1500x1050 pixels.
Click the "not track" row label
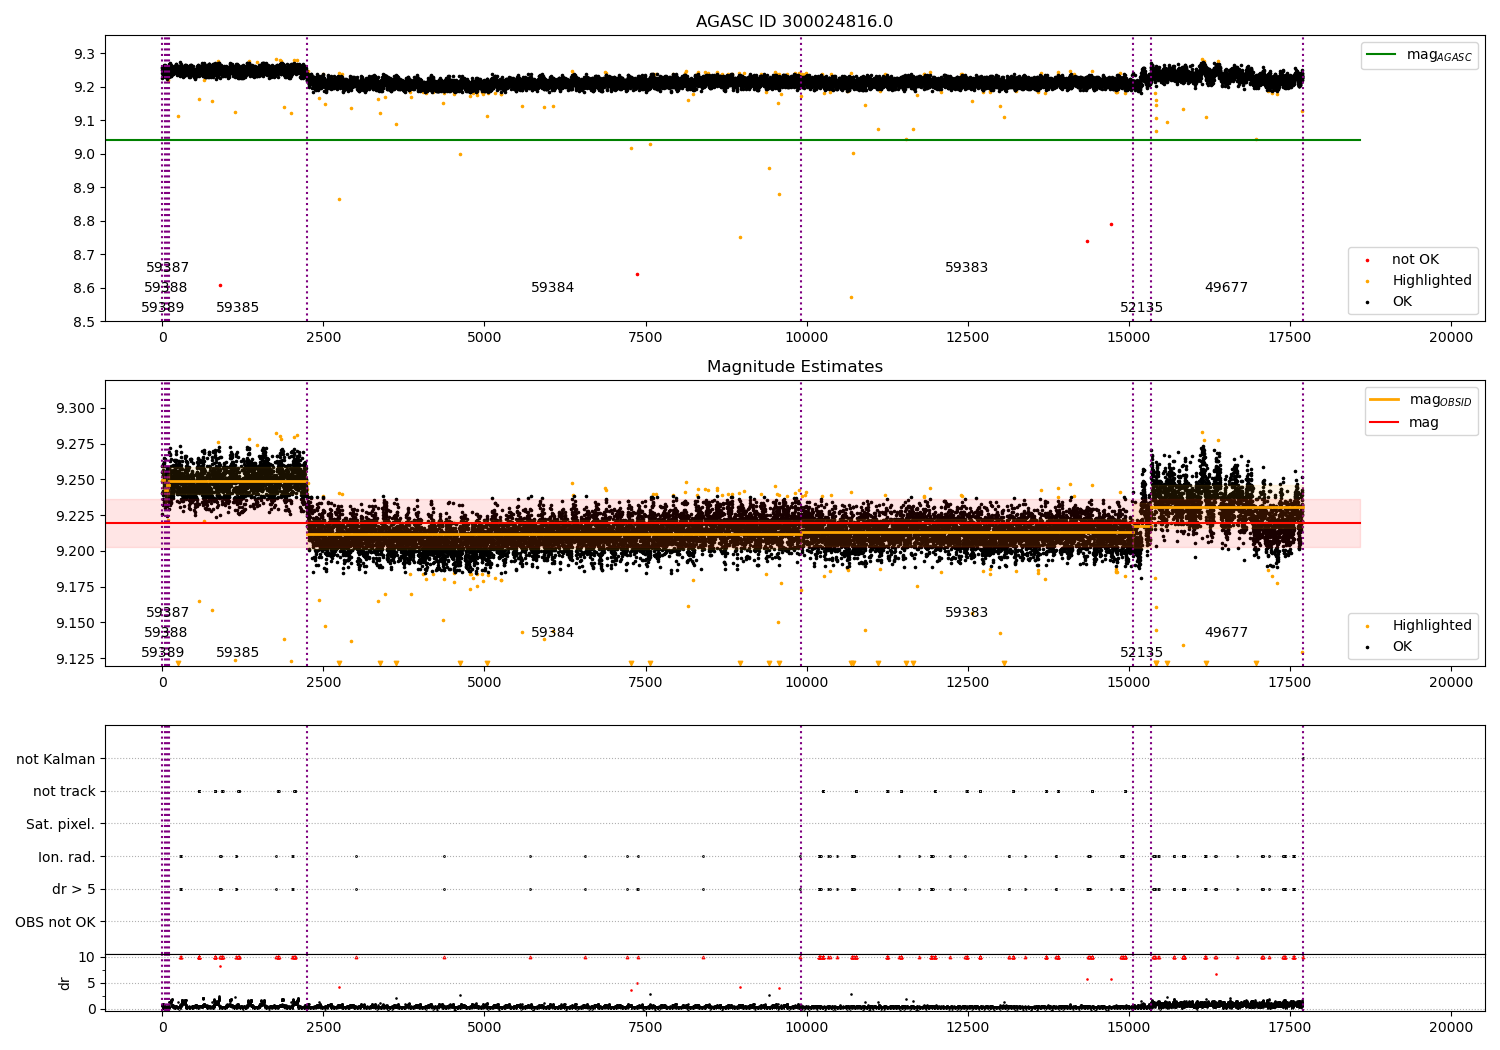pos(64,792)
